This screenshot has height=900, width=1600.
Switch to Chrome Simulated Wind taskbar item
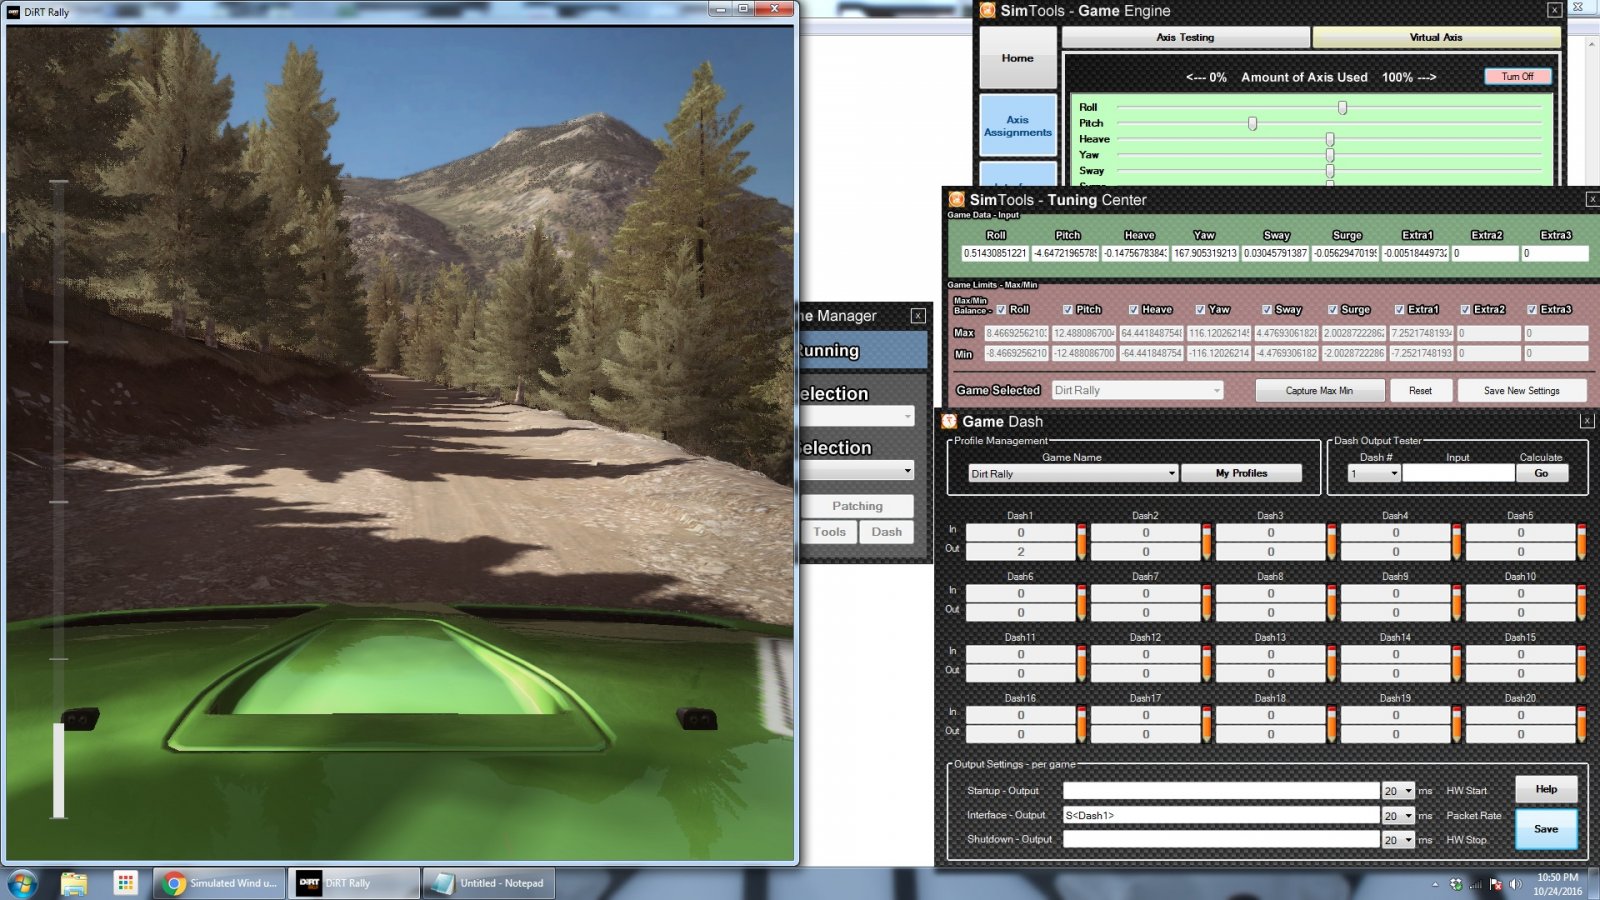coord(220,883)
